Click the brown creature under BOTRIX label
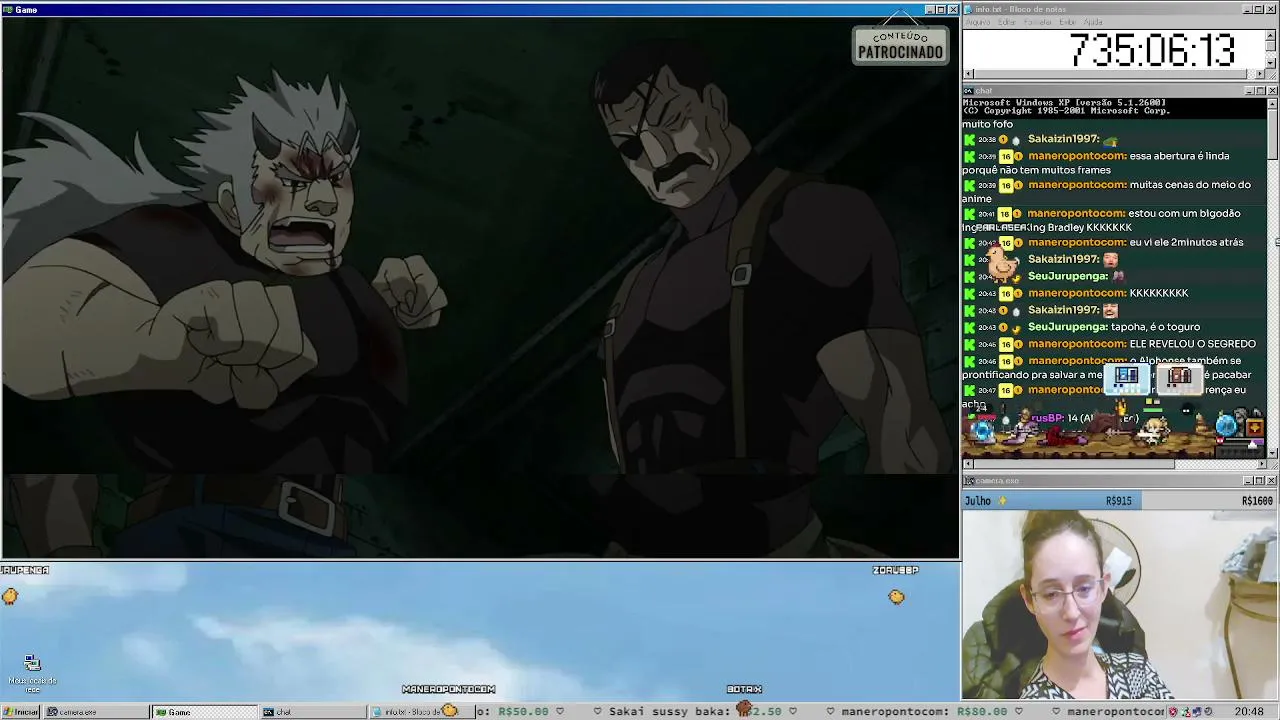 (x=744, y=708)
